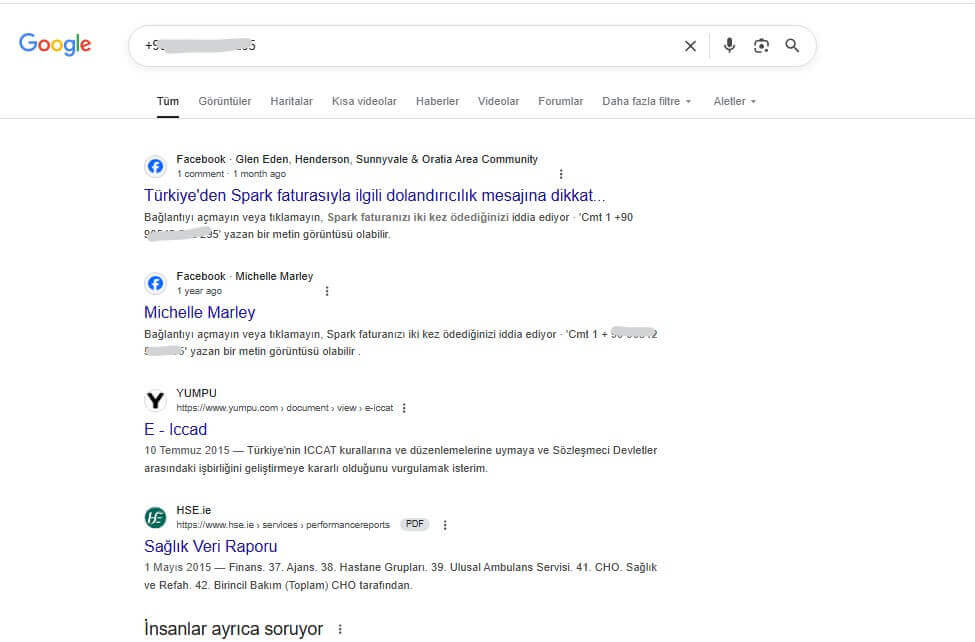The width and height of the screenshot is (975, 642).
Task: Click the HSE.ie site favicon
Action: click(155, 517)
